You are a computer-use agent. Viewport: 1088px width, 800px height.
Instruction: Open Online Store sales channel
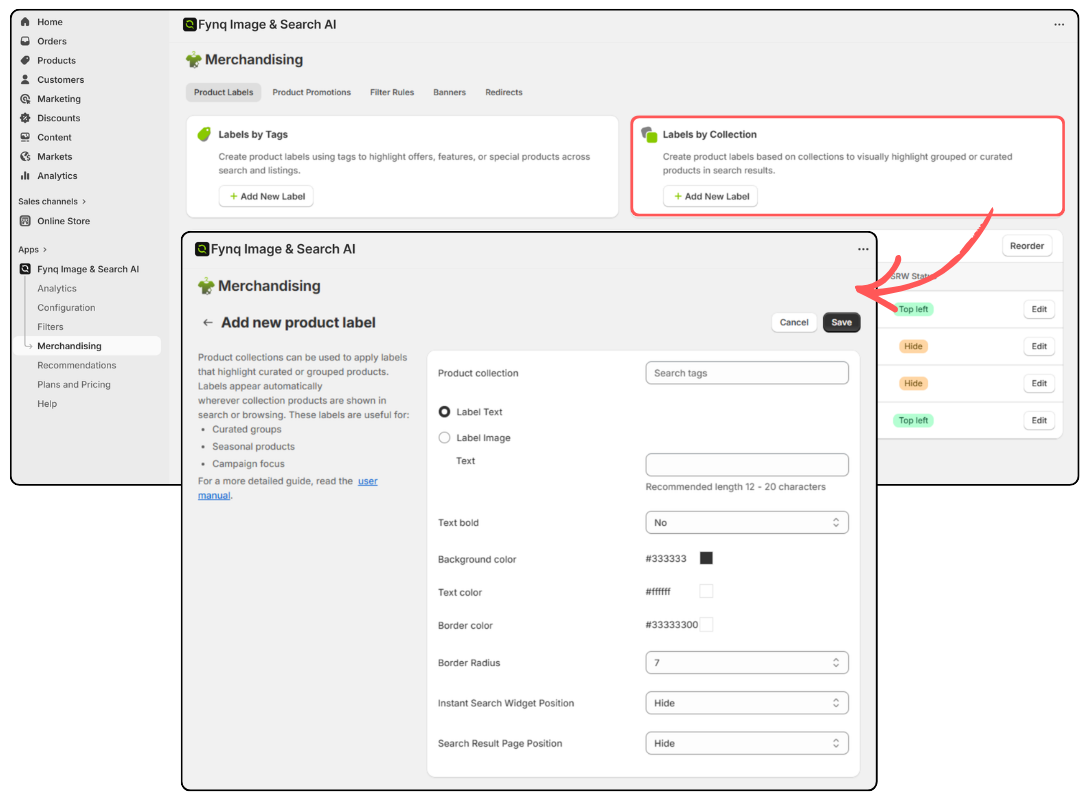pos(64,221)
